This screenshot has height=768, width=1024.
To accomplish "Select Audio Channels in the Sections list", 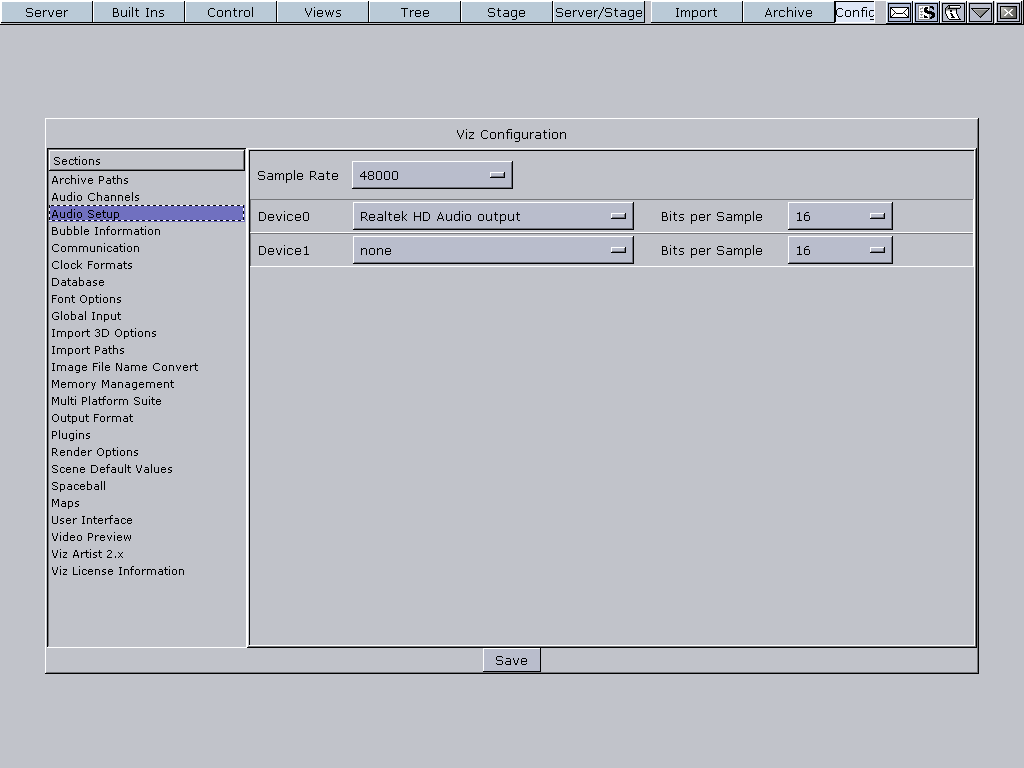I will click(x=95, y=197).
